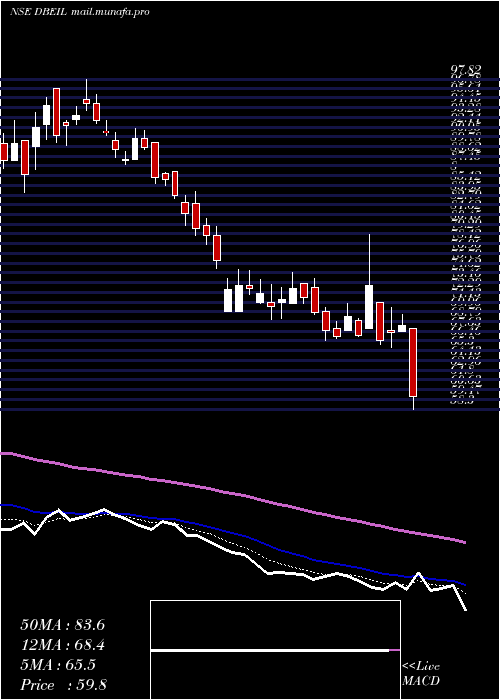Click the last large red candlestick
Viewport: 500px width, 700px height.
tap(413, 362)
